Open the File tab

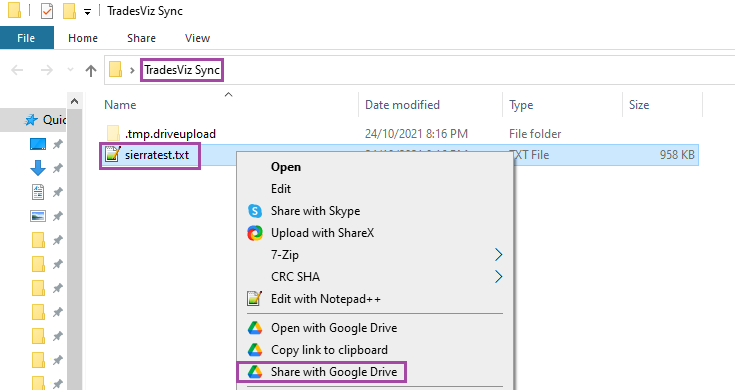click(26, 38)
